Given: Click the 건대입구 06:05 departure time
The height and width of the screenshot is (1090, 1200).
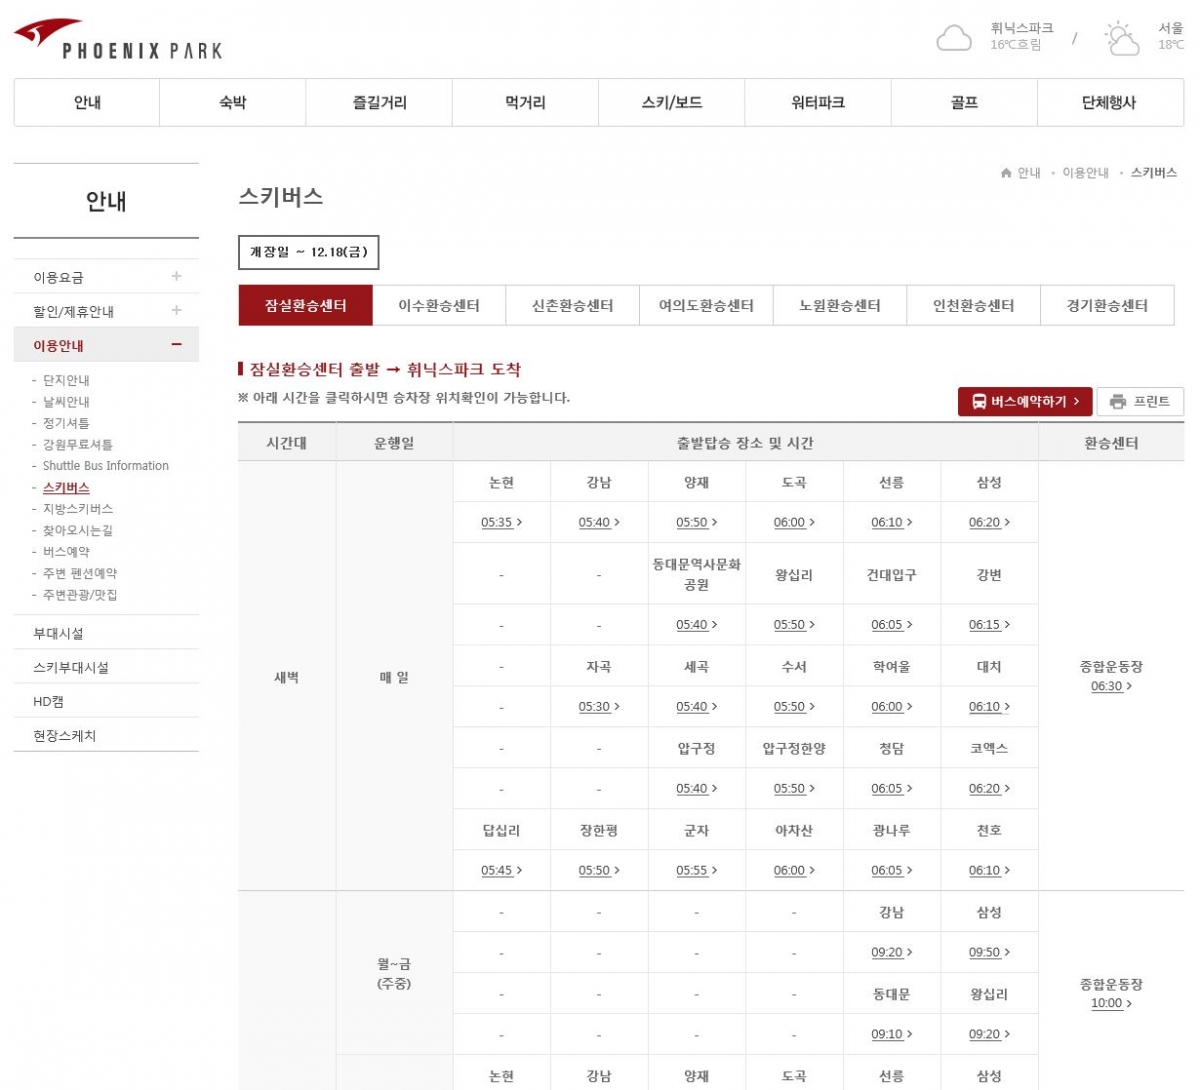Looking at the screenshot, I should (891, 625).
